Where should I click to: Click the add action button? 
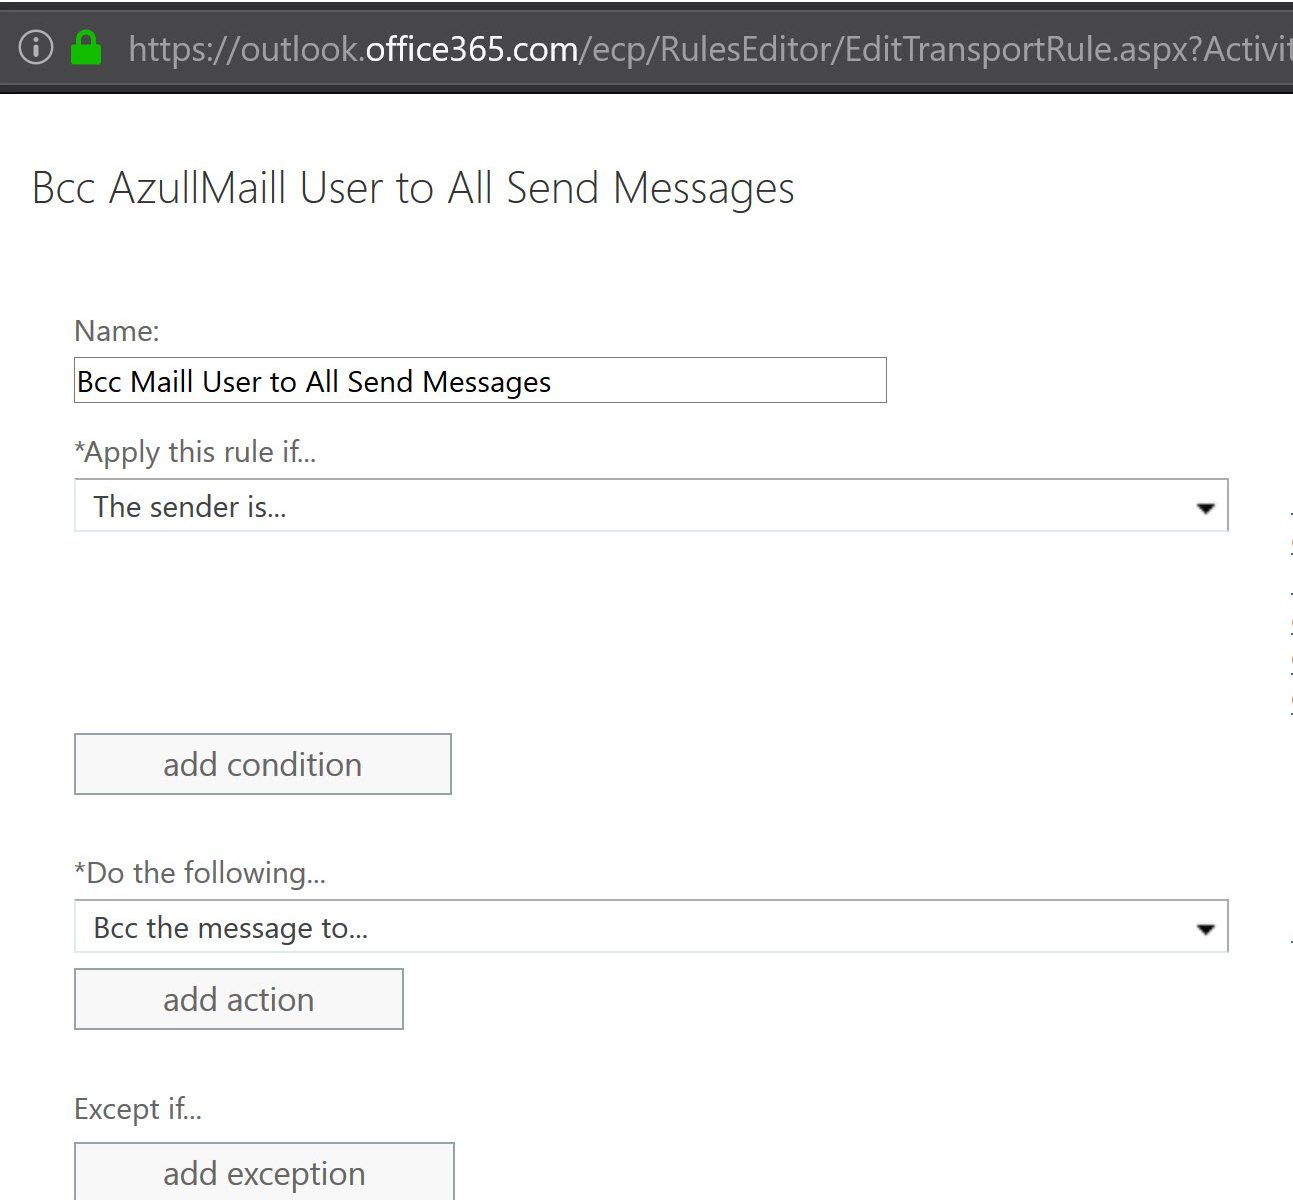[239, 999]
